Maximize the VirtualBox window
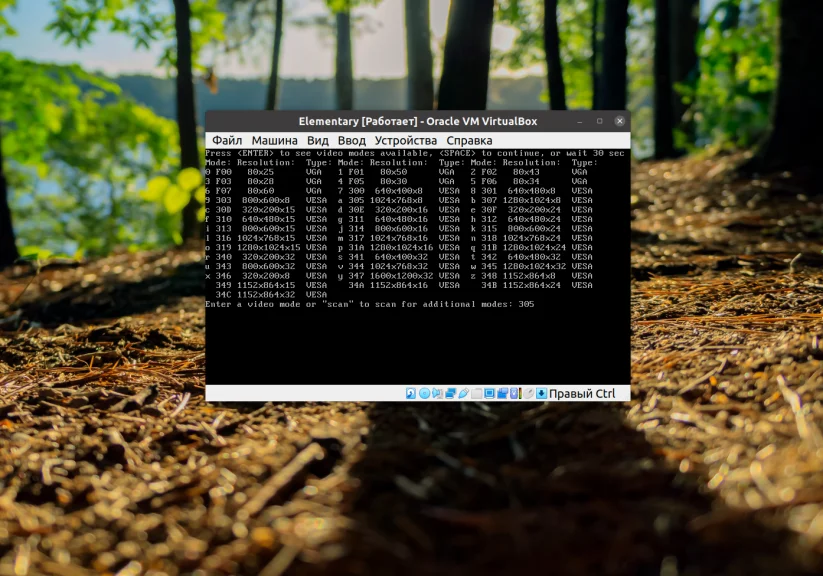823x576 pixels. point(599,121)
